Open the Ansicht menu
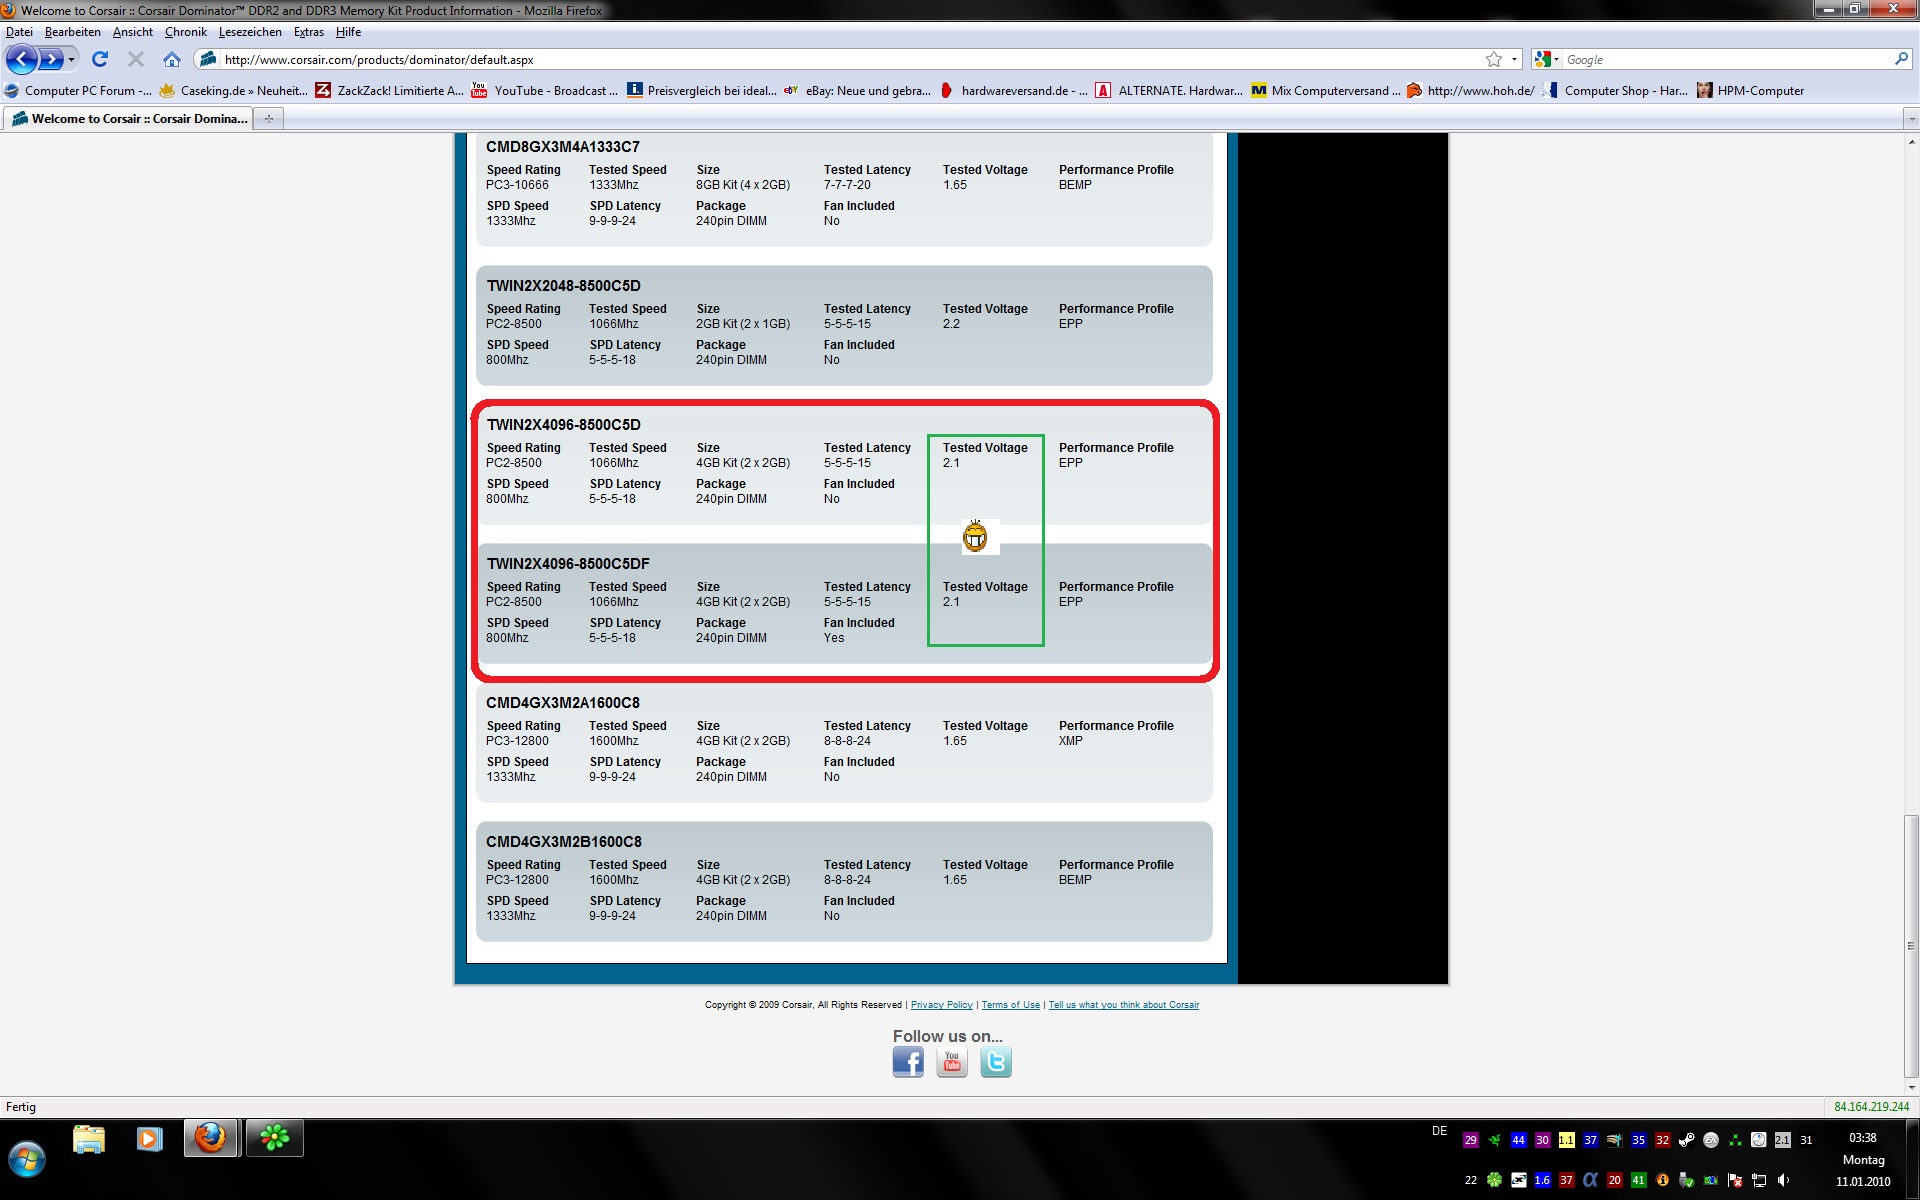This screenshot has height=1200, width=1920. coord(133,32)
